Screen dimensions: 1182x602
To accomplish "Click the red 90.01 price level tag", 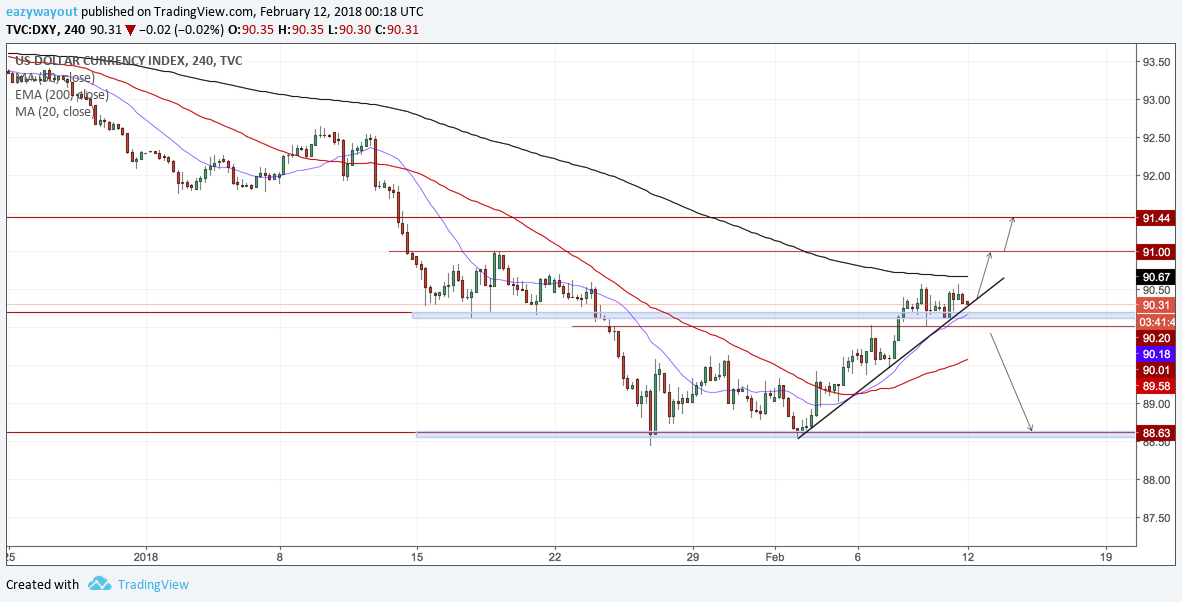I will click(1156, 370).
